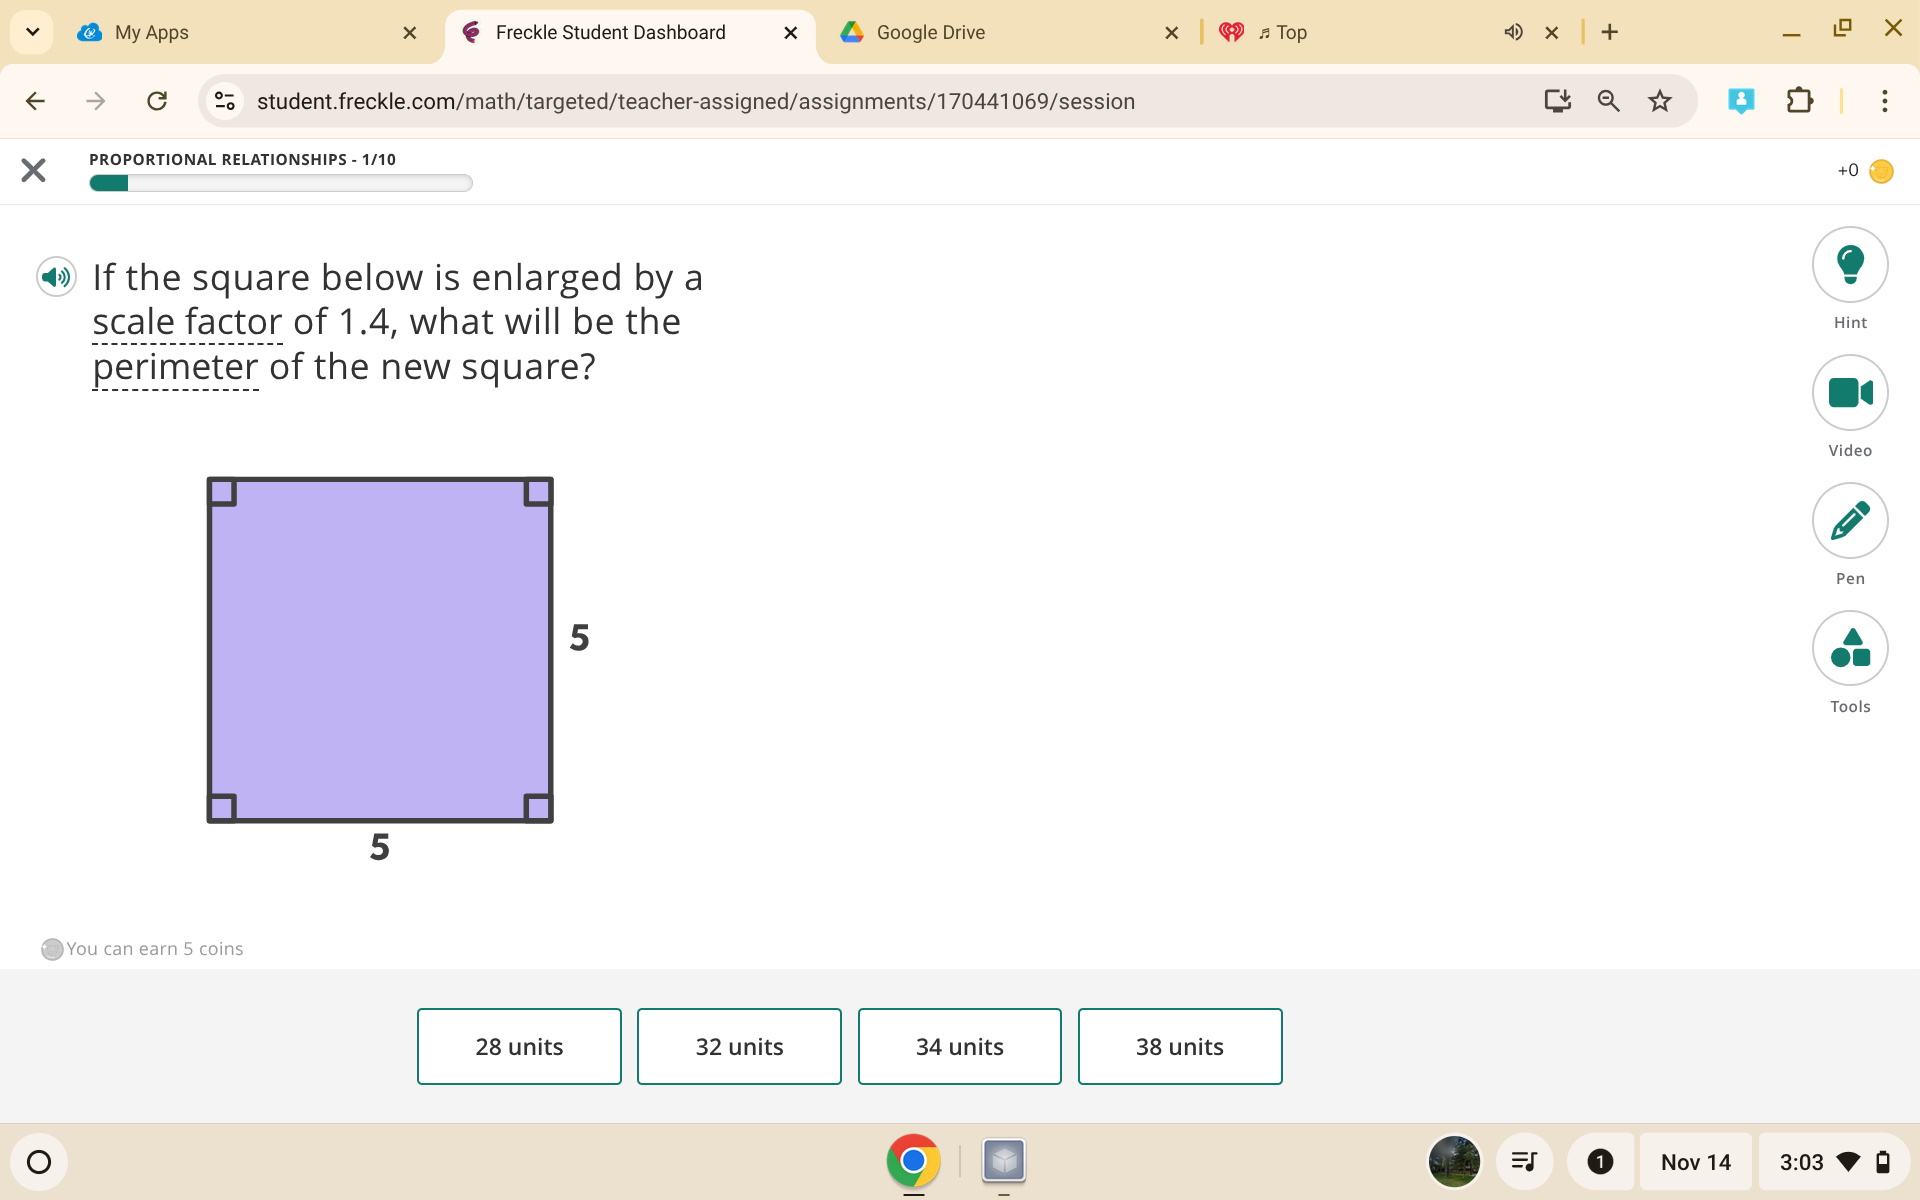The width and height of the screenshot is (1920, 1200).
Task: Select the answer 28 units
Action: click(519, 1046)
